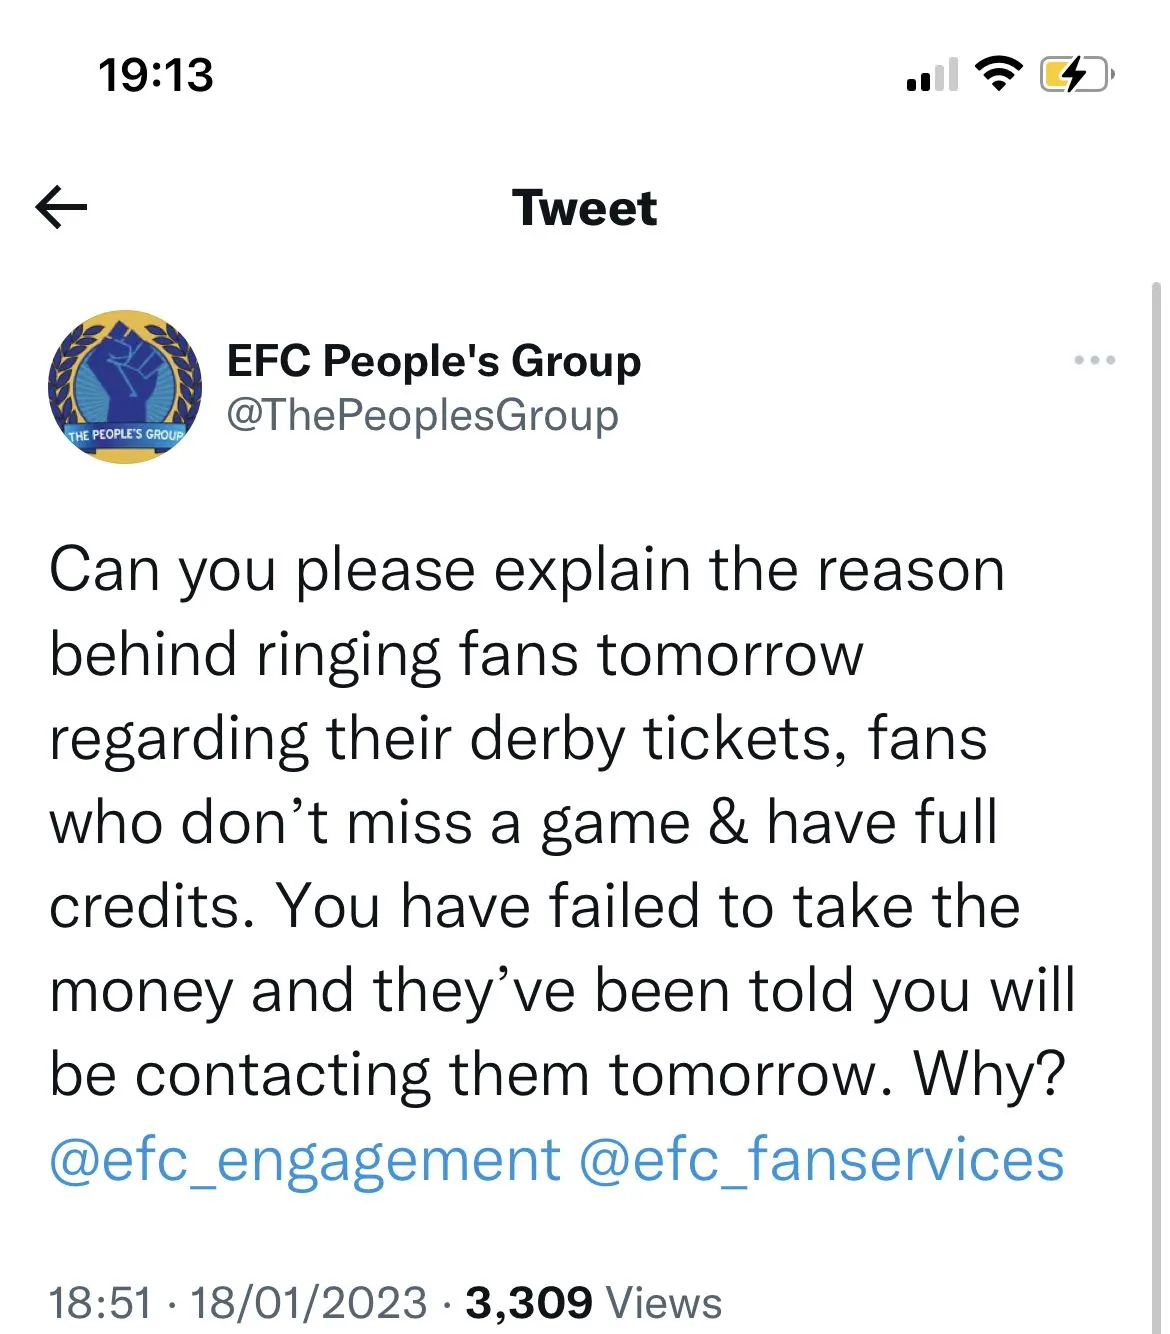Tap the 18:51 tweet timestamp
This screenshot has height=1334, width=1170.
click(101, 1303)
